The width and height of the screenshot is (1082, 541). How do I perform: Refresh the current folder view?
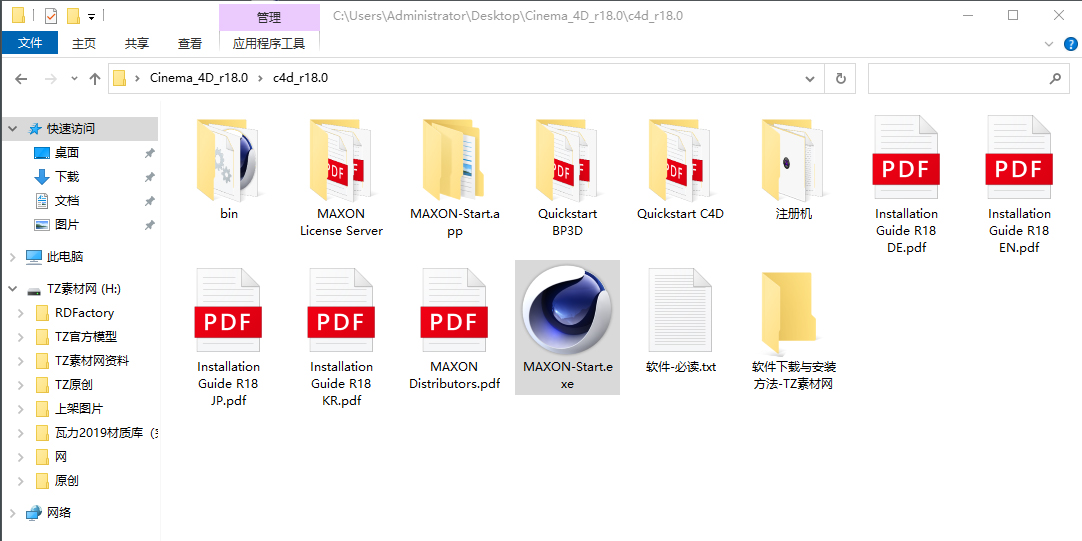point(840,79)
